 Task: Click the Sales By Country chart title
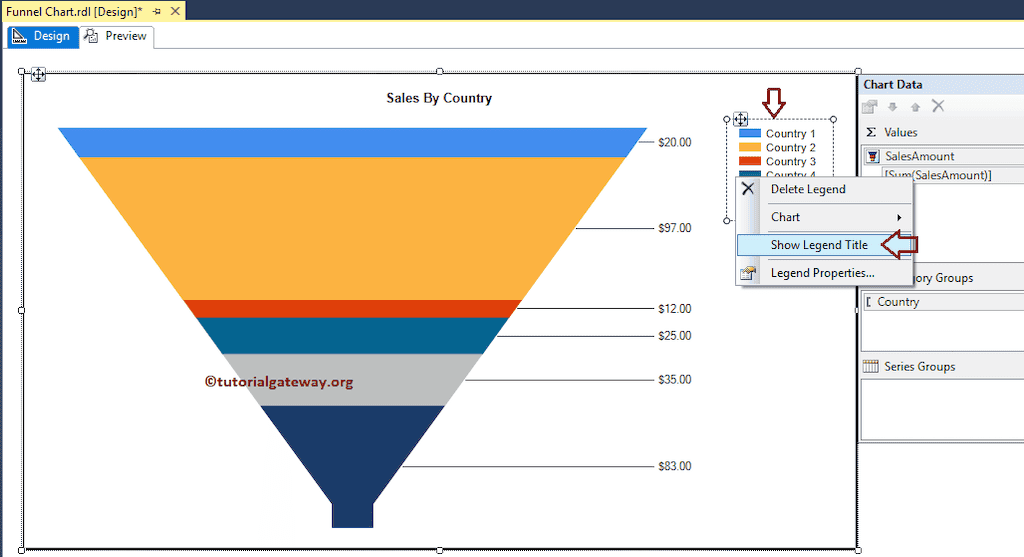[x=439, y=98]
